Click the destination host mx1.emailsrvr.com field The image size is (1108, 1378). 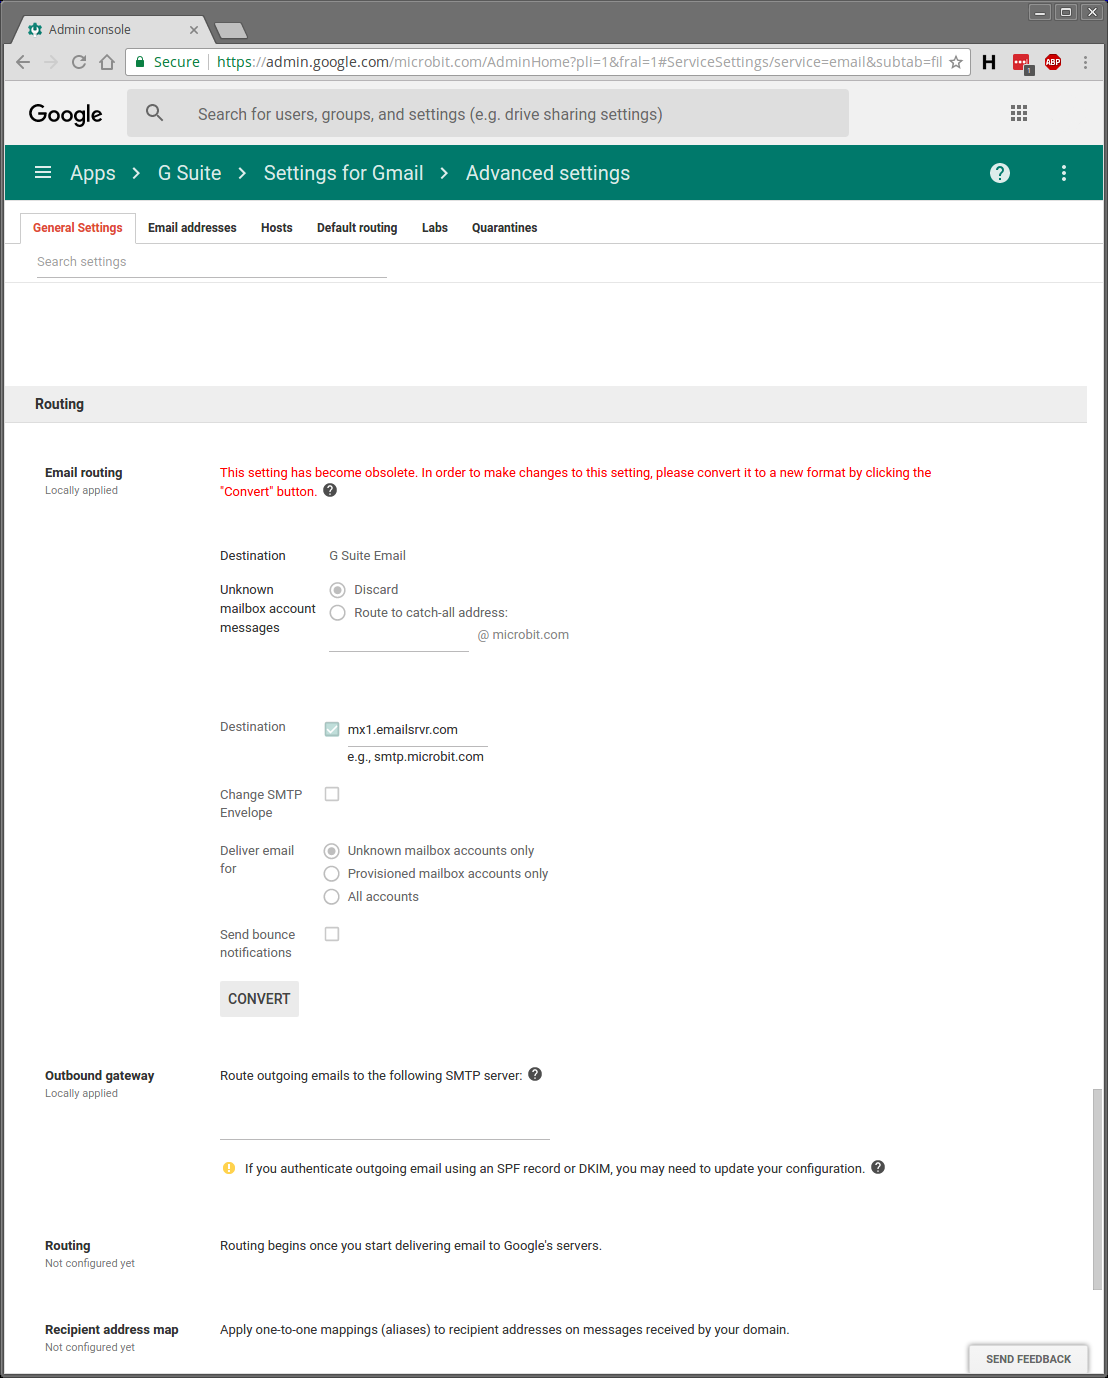(x=417, y=731)
